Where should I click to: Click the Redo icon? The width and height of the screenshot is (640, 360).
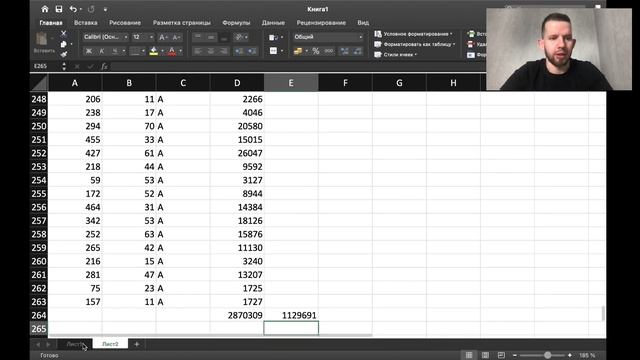[x=91, y=9]
